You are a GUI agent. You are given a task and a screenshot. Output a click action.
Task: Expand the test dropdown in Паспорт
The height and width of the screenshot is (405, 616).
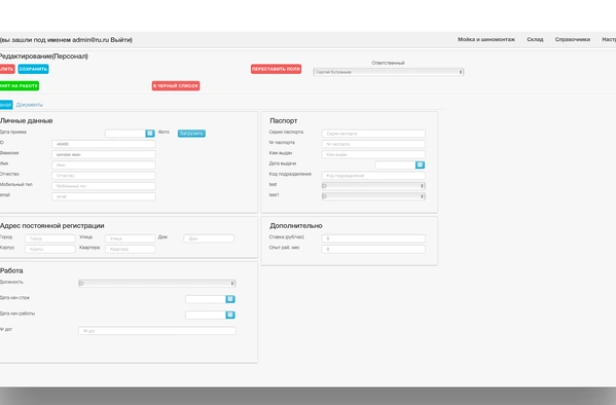pos(373,186)
